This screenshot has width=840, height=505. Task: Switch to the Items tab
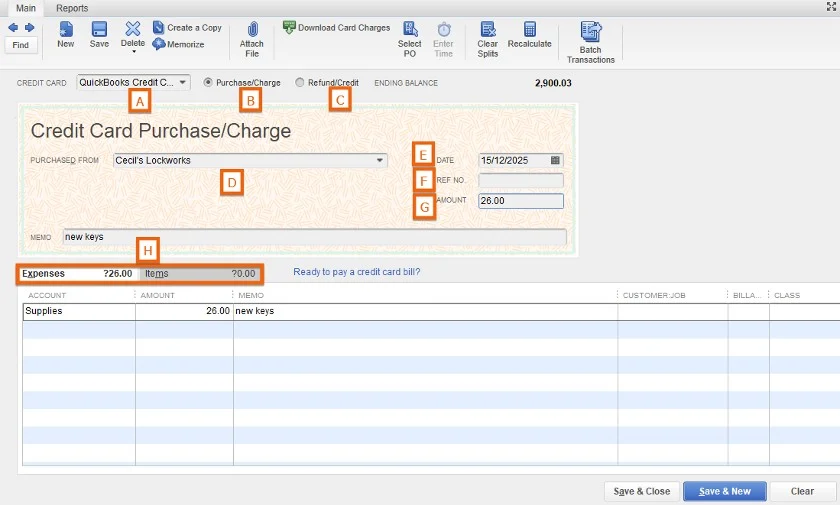tap(199, 274)
